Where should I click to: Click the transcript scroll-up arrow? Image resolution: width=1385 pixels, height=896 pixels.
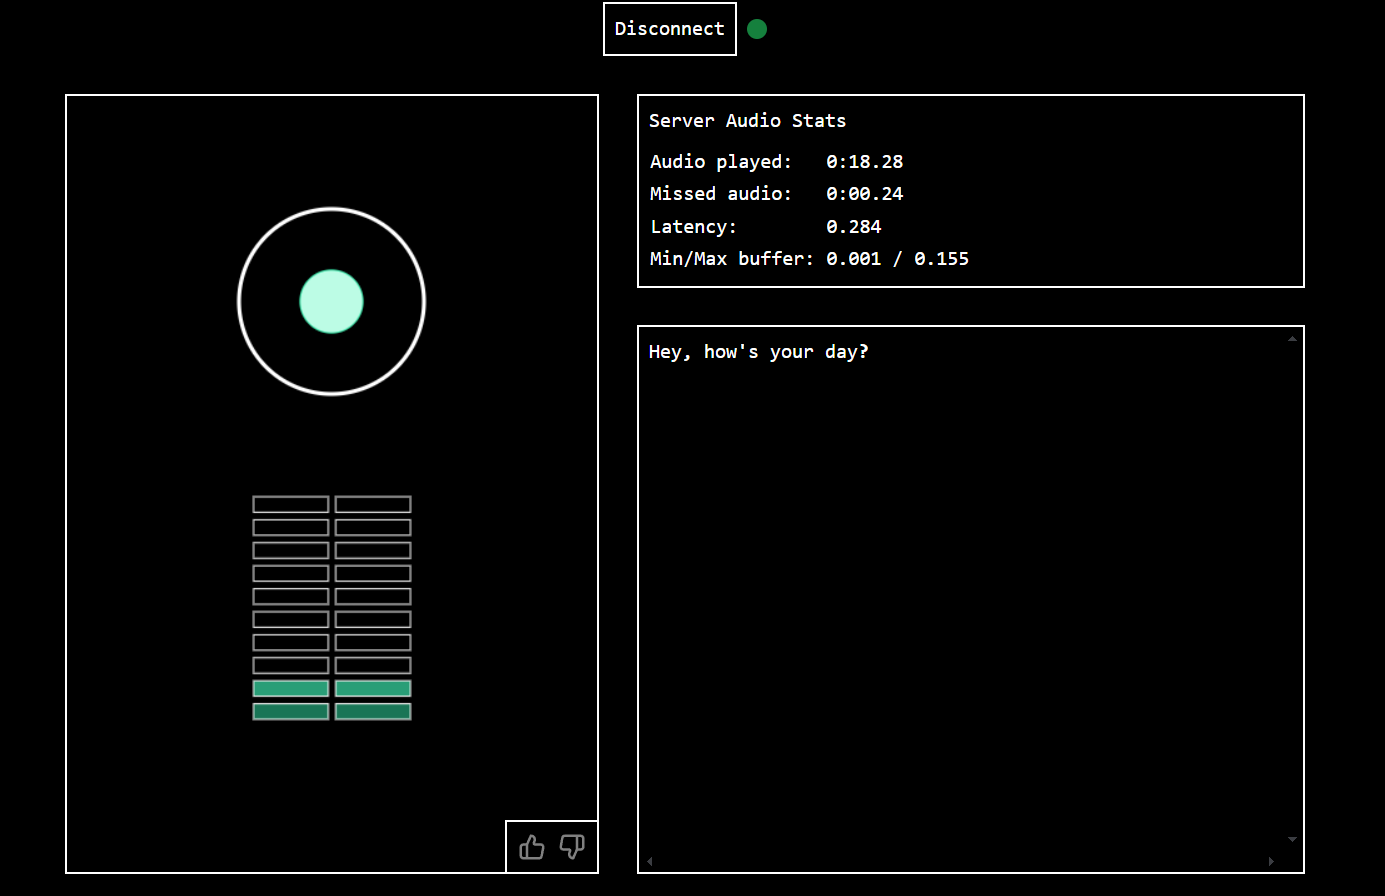1292,339
